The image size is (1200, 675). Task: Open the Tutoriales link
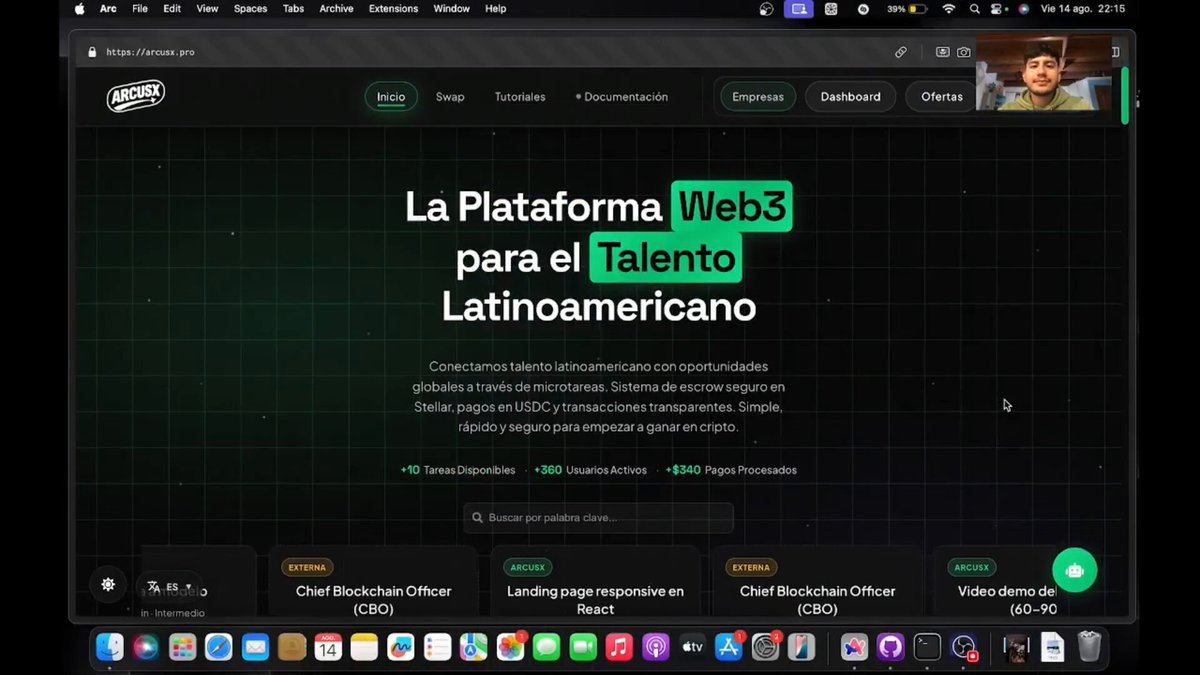(520, 97)
